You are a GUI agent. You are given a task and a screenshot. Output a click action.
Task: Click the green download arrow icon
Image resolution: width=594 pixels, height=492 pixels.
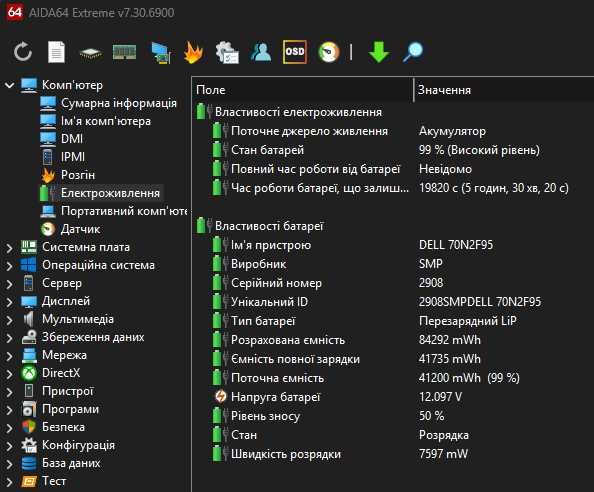[379, 52]
